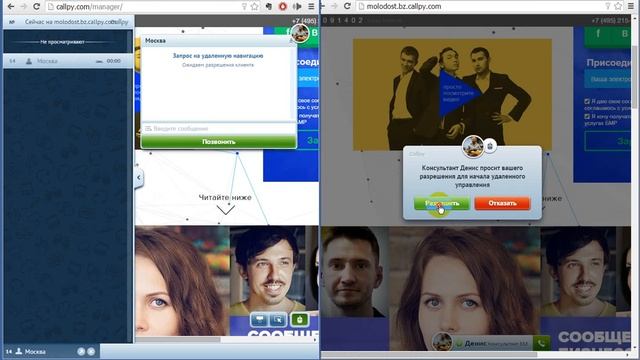The width and height of the screenshot is (640, 360).
Task: Click the speaker-shaped extension icon in left browser
Action: tap(297, 7)
